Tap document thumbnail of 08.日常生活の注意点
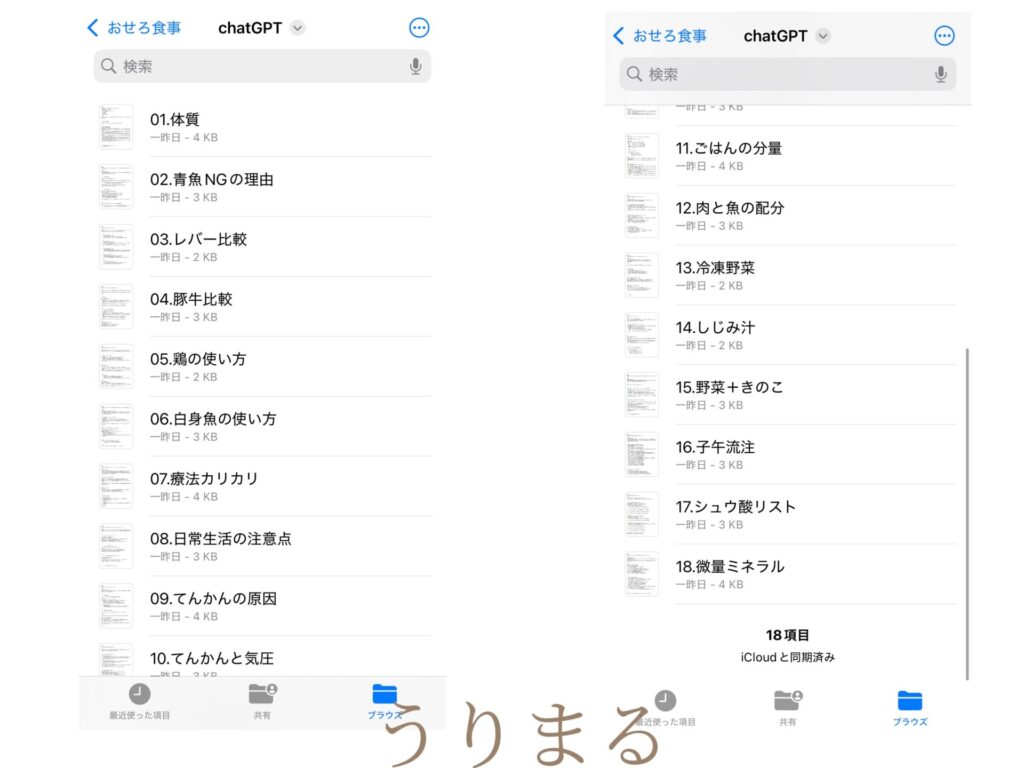 (116, 546)
